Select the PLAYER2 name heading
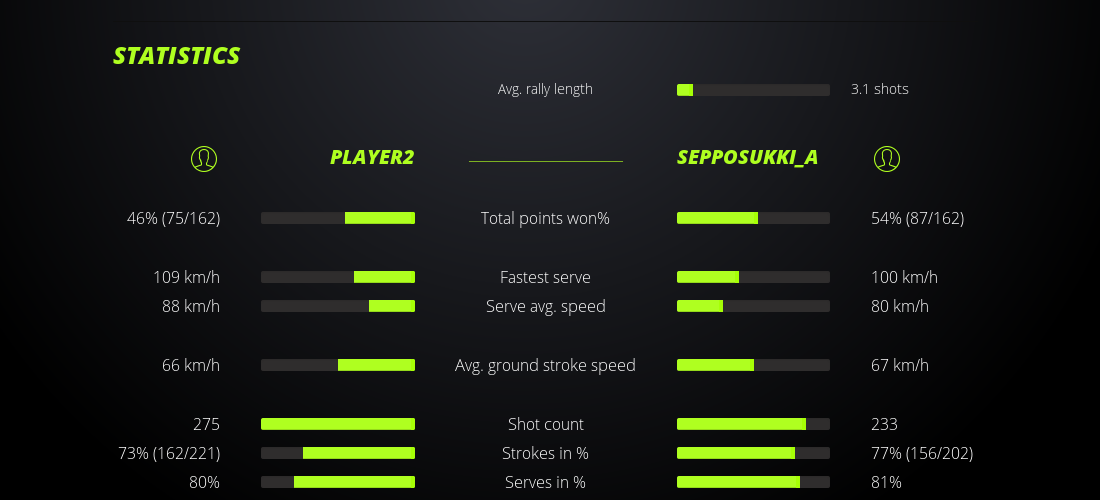This screenshot has width=1100, height=500. coord(372,157)
